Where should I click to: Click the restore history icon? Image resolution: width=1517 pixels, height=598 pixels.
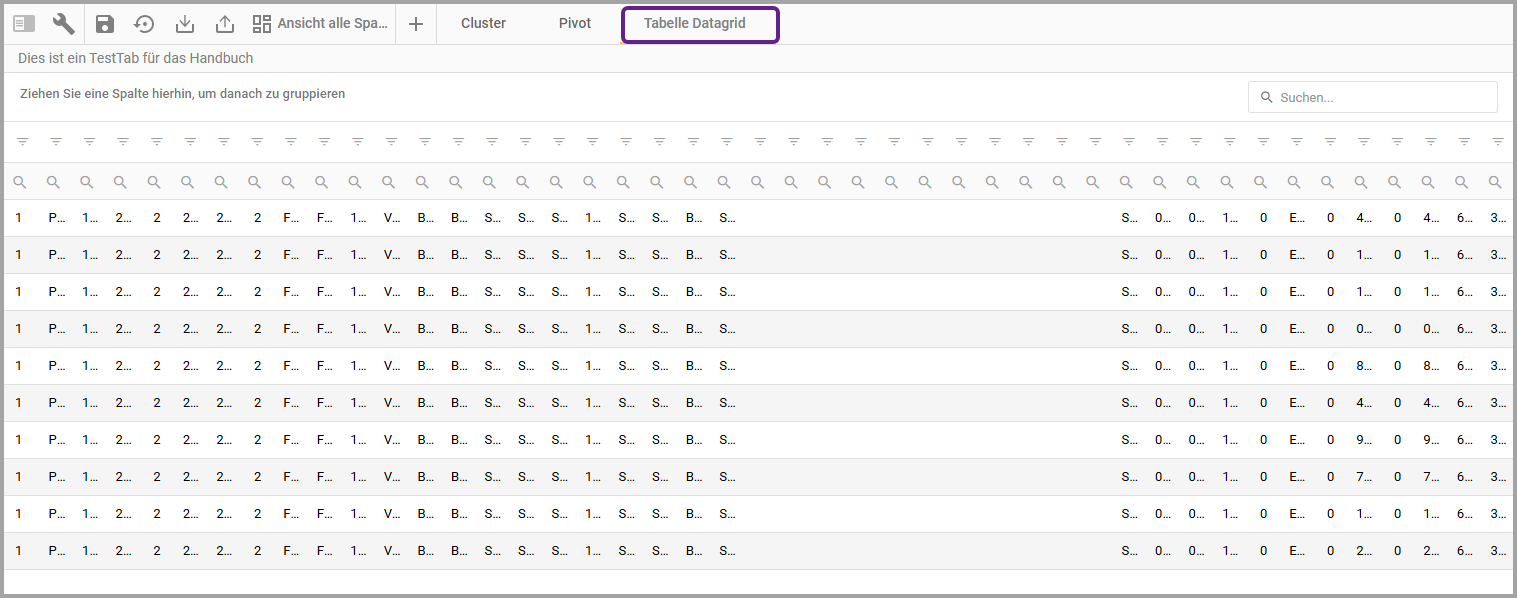click(145, 24)
